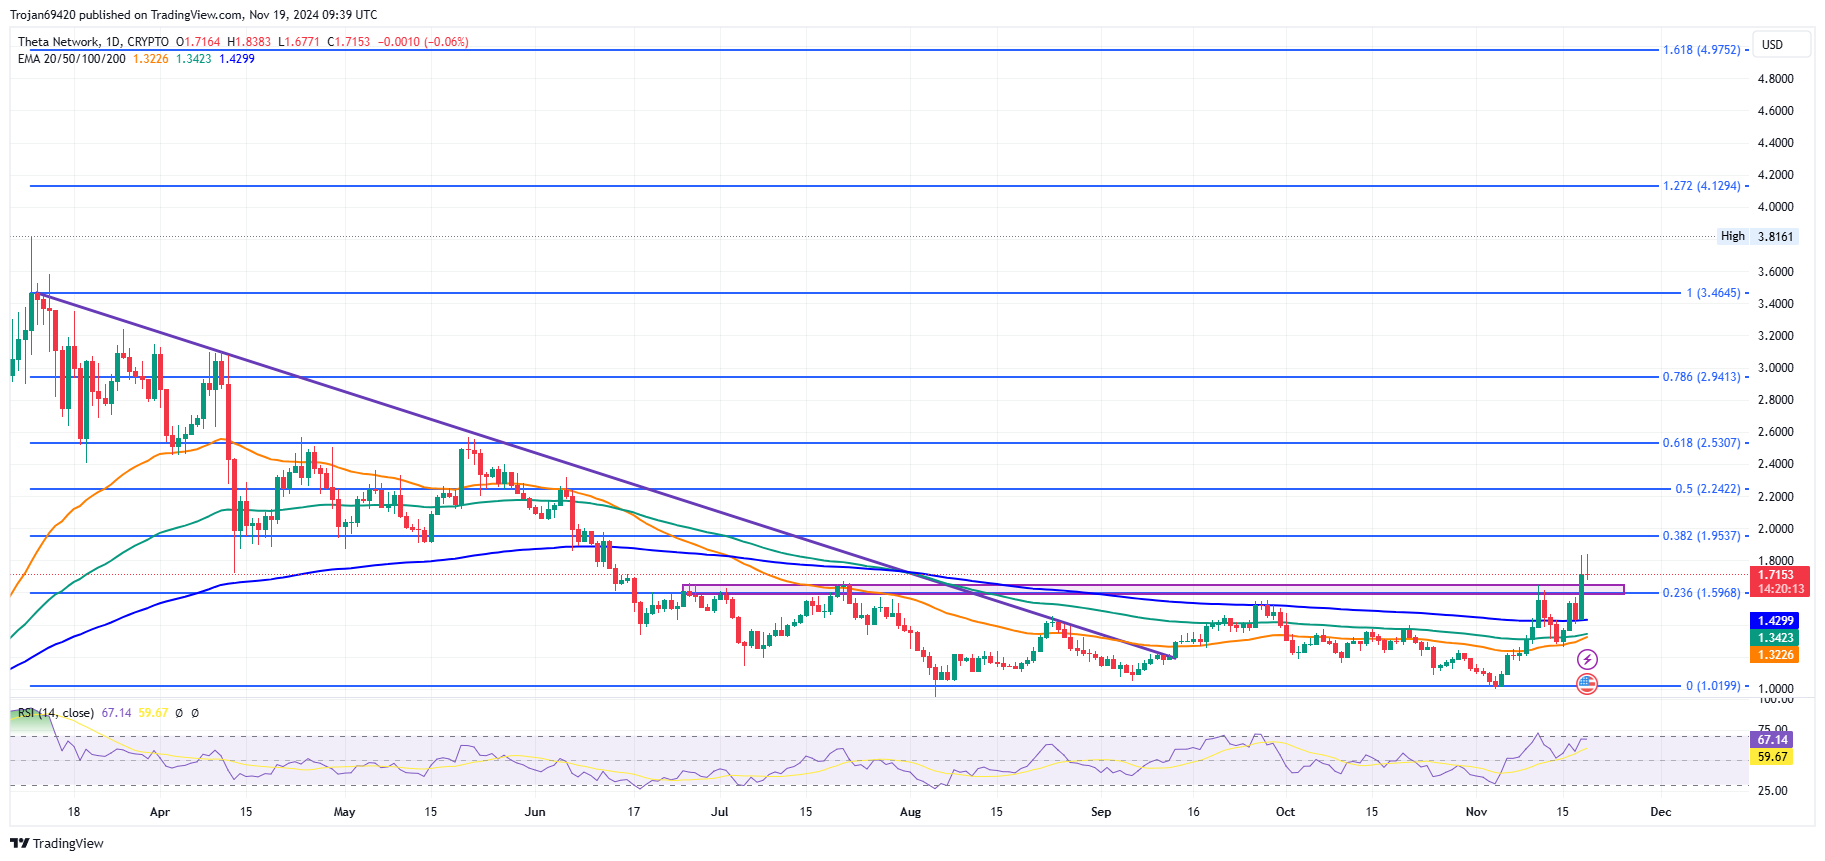Viewport: 1825px width, 861px height.
Task: Click the High 3.8161 price marker
Action: [x=1758, y=237]
